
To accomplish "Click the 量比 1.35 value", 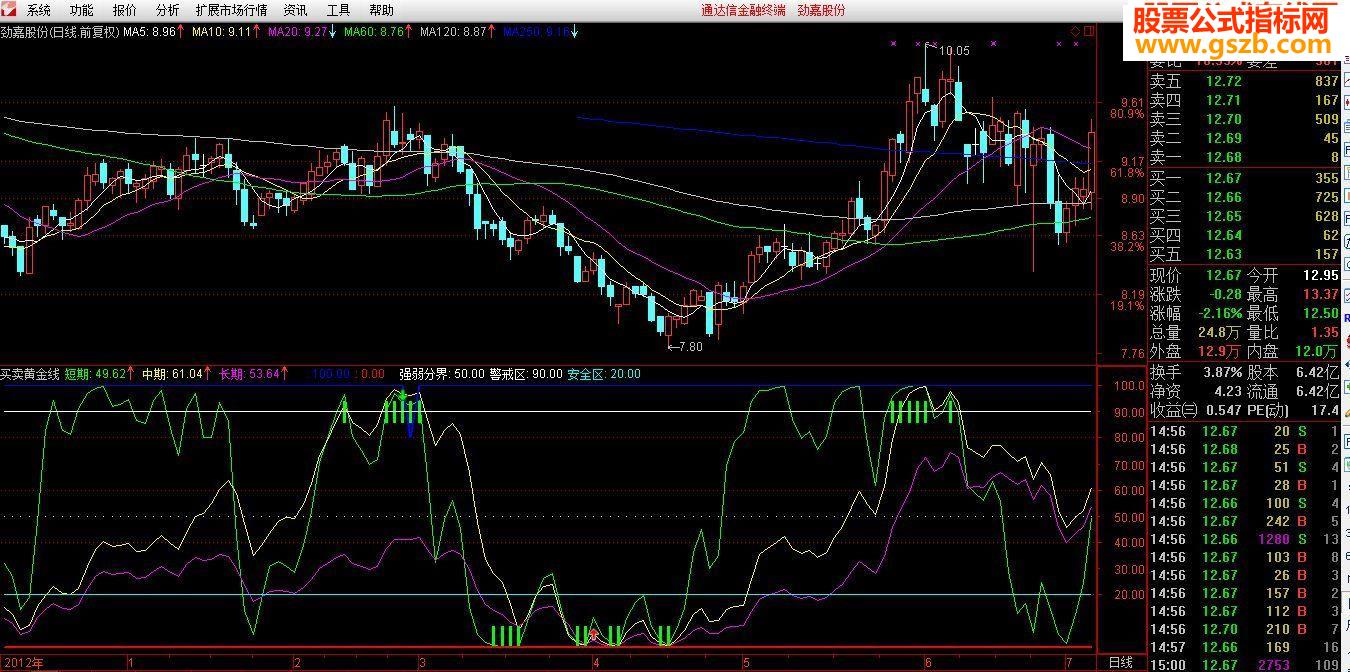I will point(1324,332).
